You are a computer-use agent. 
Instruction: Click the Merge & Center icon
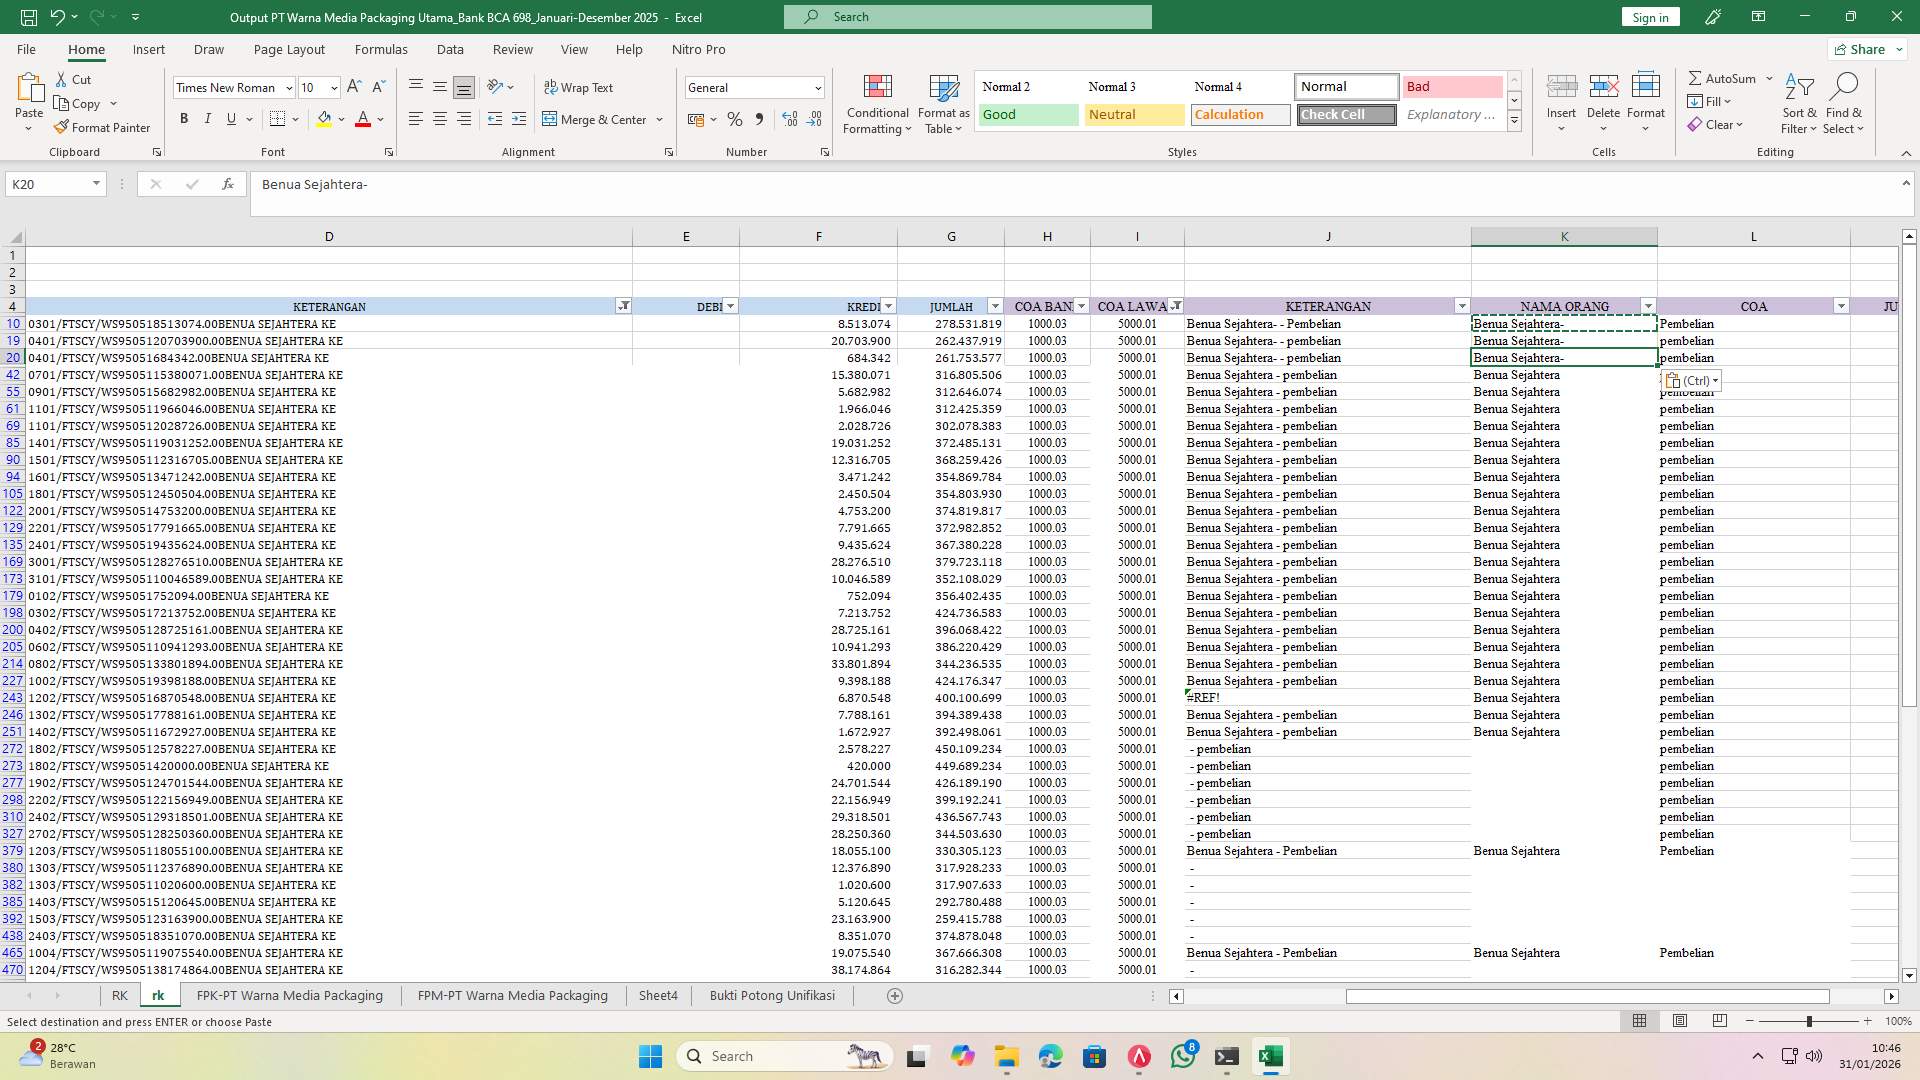551,119
